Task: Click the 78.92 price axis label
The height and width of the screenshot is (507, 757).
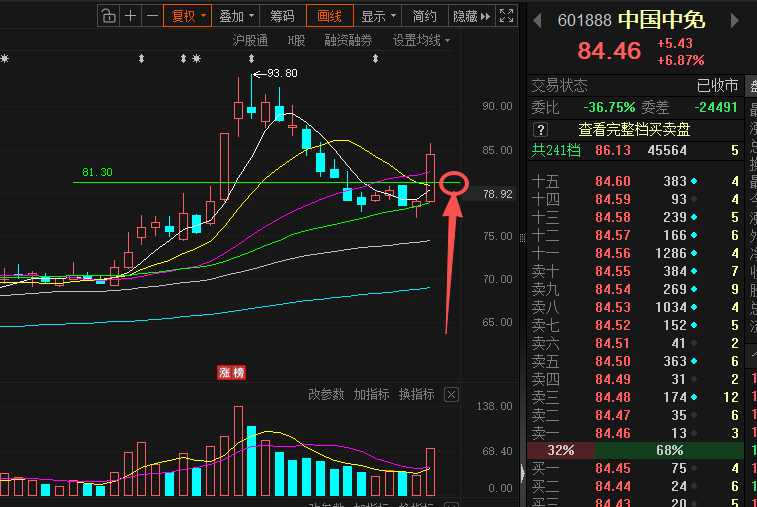Action: tap(497, 194)
